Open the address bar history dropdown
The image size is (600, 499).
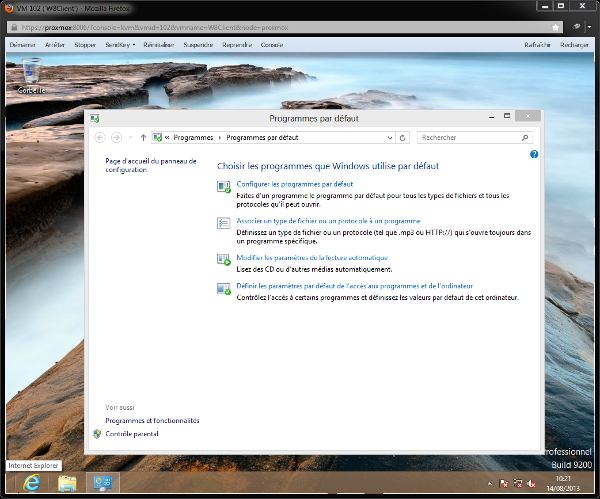(390, 137)
